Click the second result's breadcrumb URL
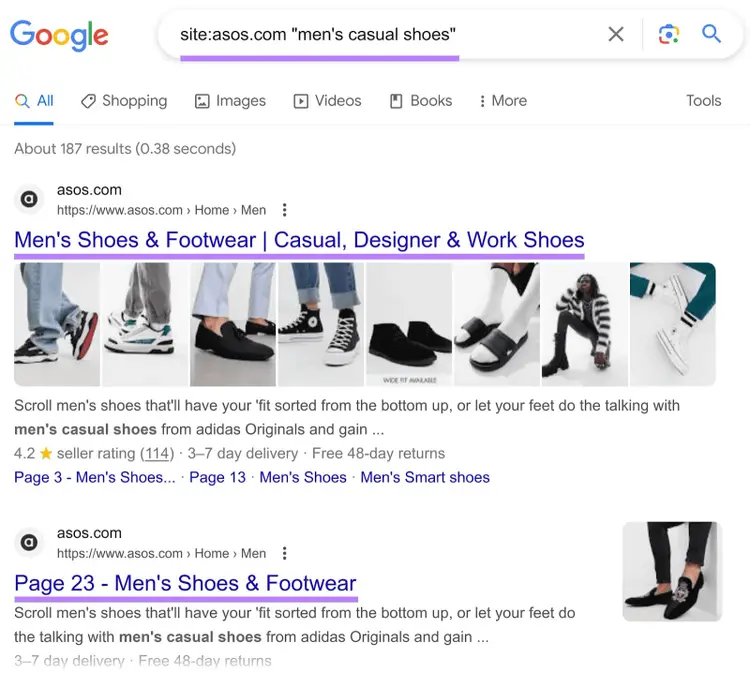This screenshot has height=673, width=750. 161,553
